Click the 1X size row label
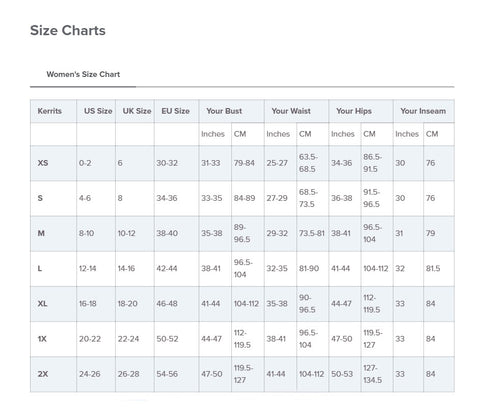480x419 pixels. click(x=53, y=339)
